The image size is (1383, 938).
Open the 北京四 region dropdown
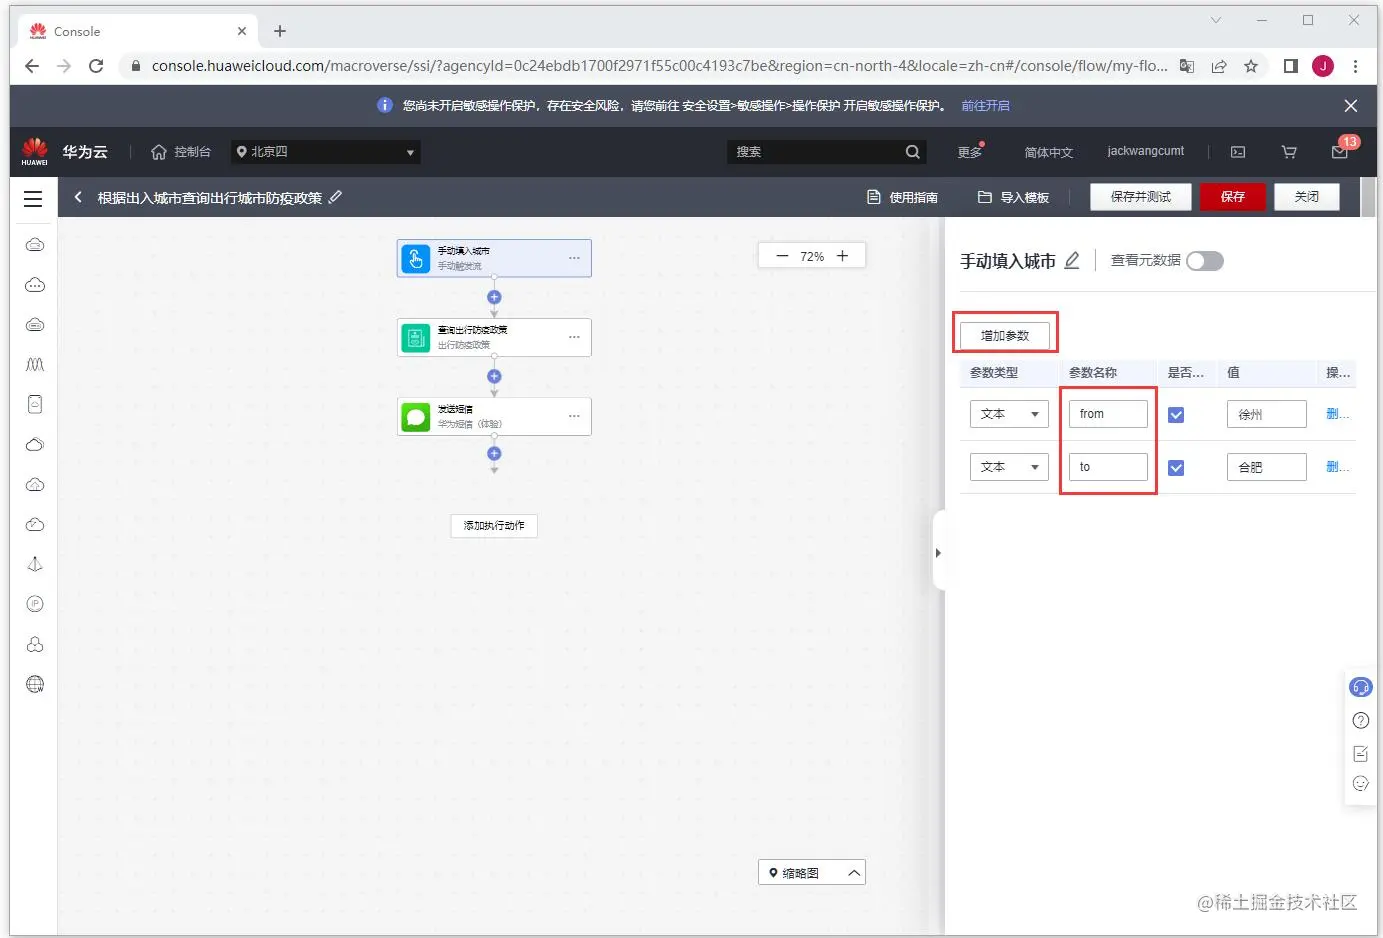coord(326,152)
